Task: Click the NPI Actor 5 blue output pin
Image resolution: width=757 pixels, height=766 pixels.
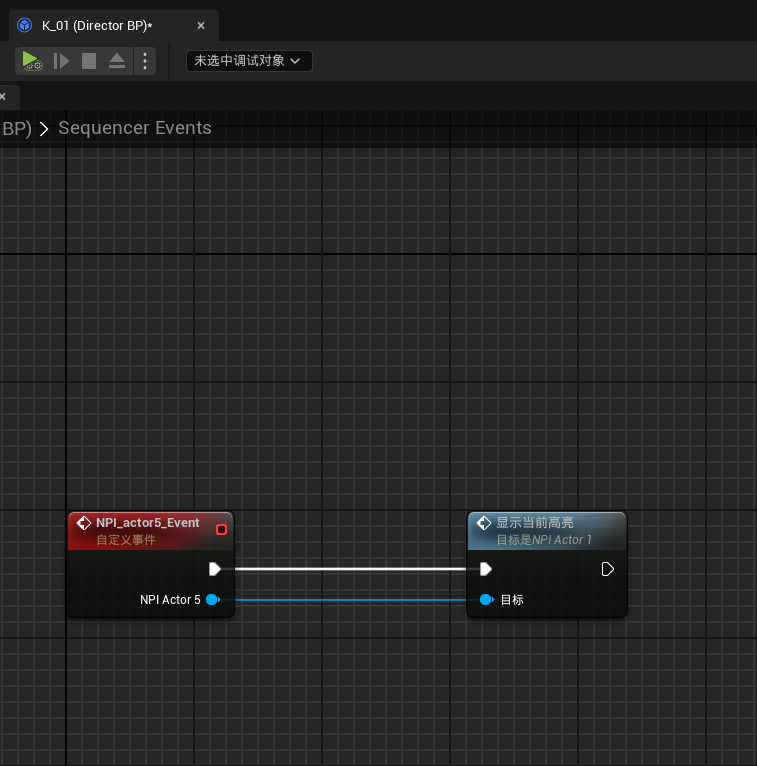Action: pyautogui.click(x=213, y=599)
